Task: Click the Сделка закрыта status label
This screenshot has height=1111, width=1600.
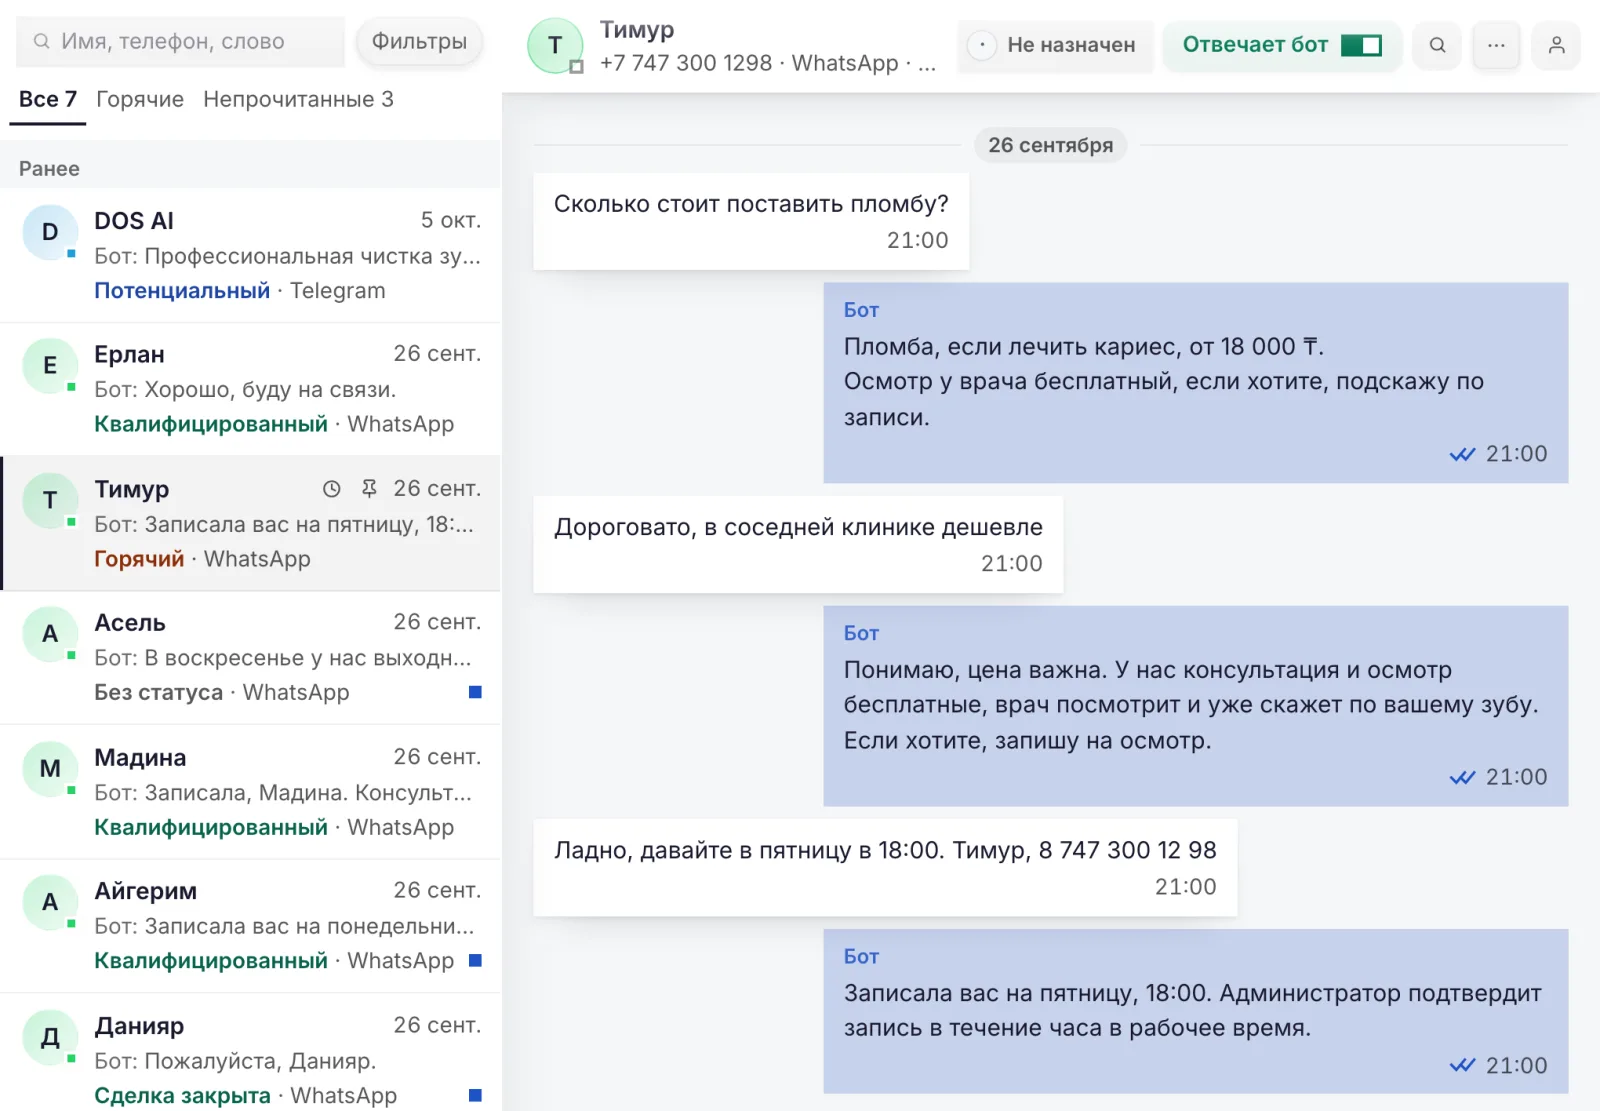Action: click(x=182, y=1095)
